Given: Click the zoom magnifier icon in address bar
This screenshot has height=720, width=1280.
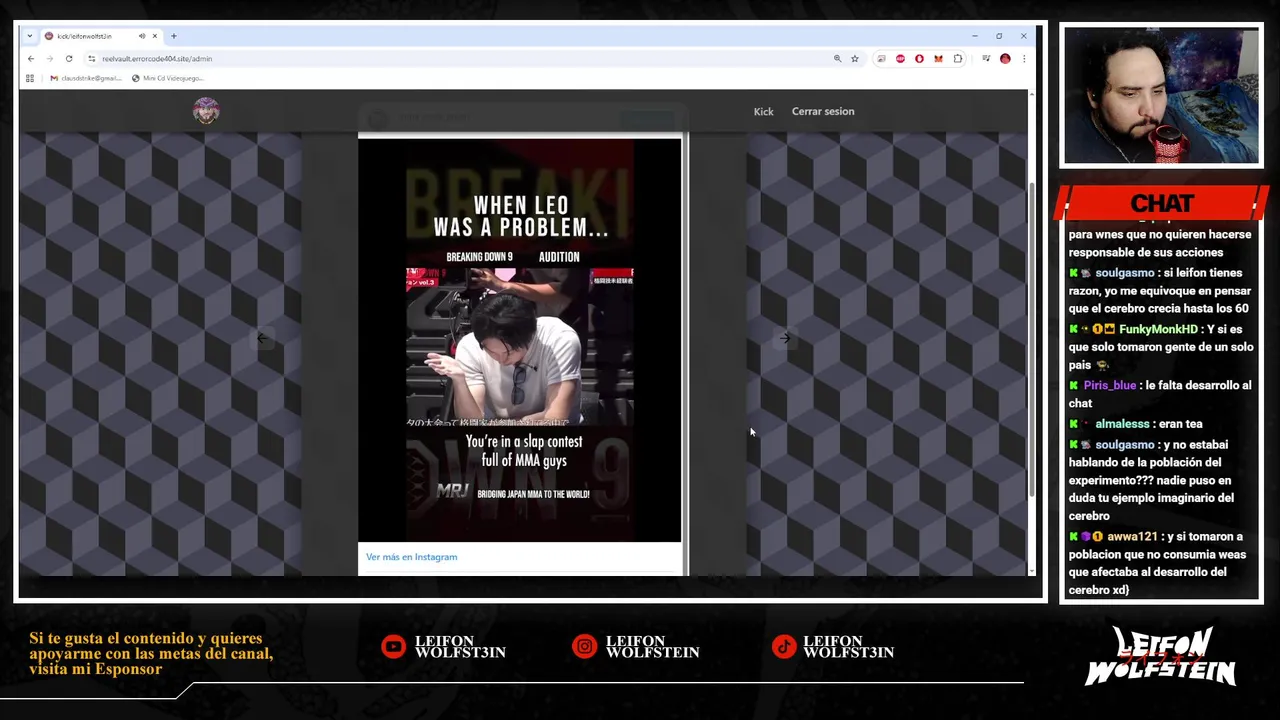Looking at the screenshot, I should click(837, 59).
